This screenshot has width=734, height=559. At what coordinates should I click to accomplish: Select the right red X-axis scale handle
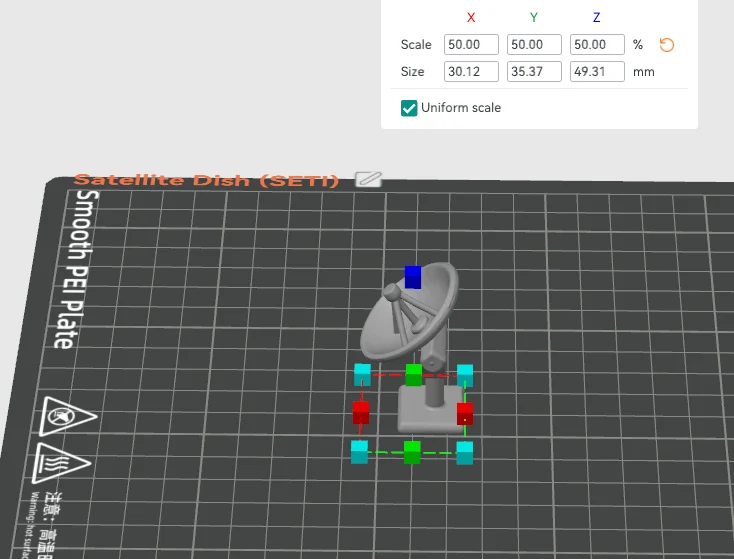[465, 414]
